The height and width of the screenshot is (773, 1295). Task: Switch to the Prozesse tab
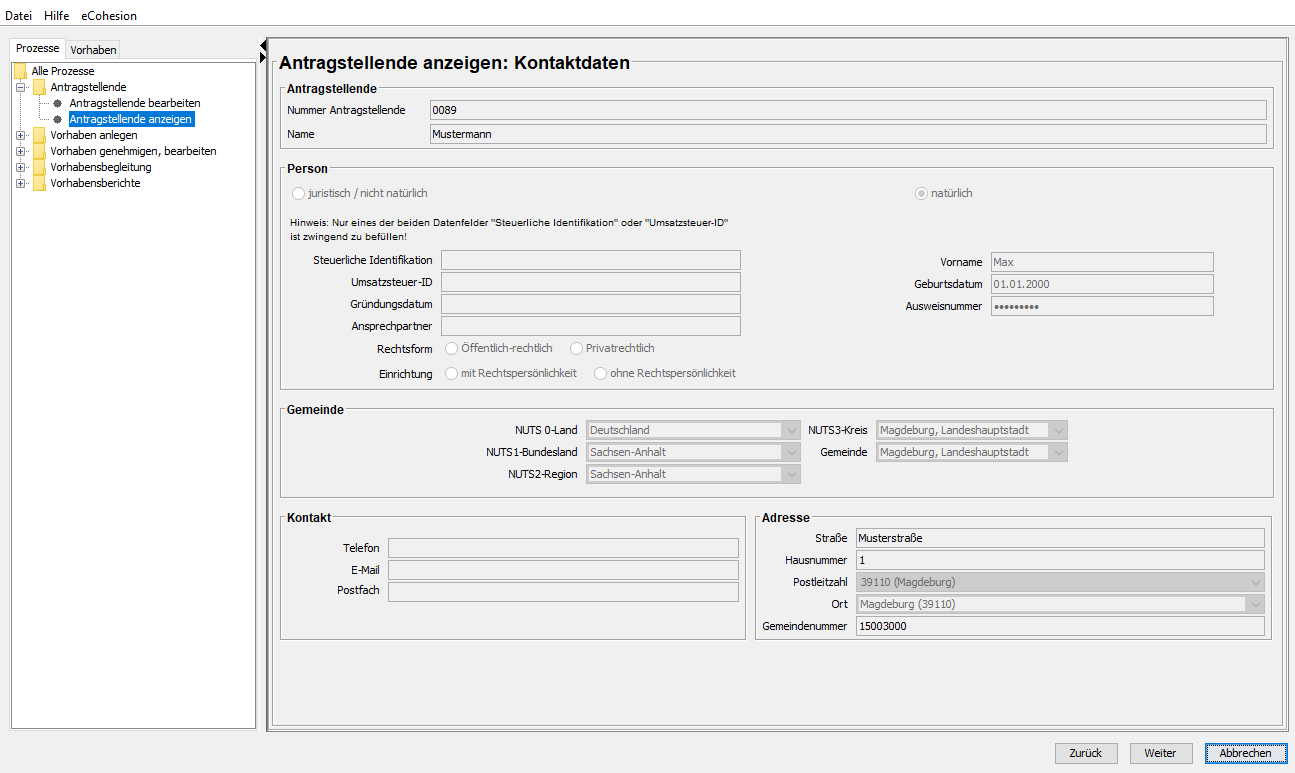point(37,48)
